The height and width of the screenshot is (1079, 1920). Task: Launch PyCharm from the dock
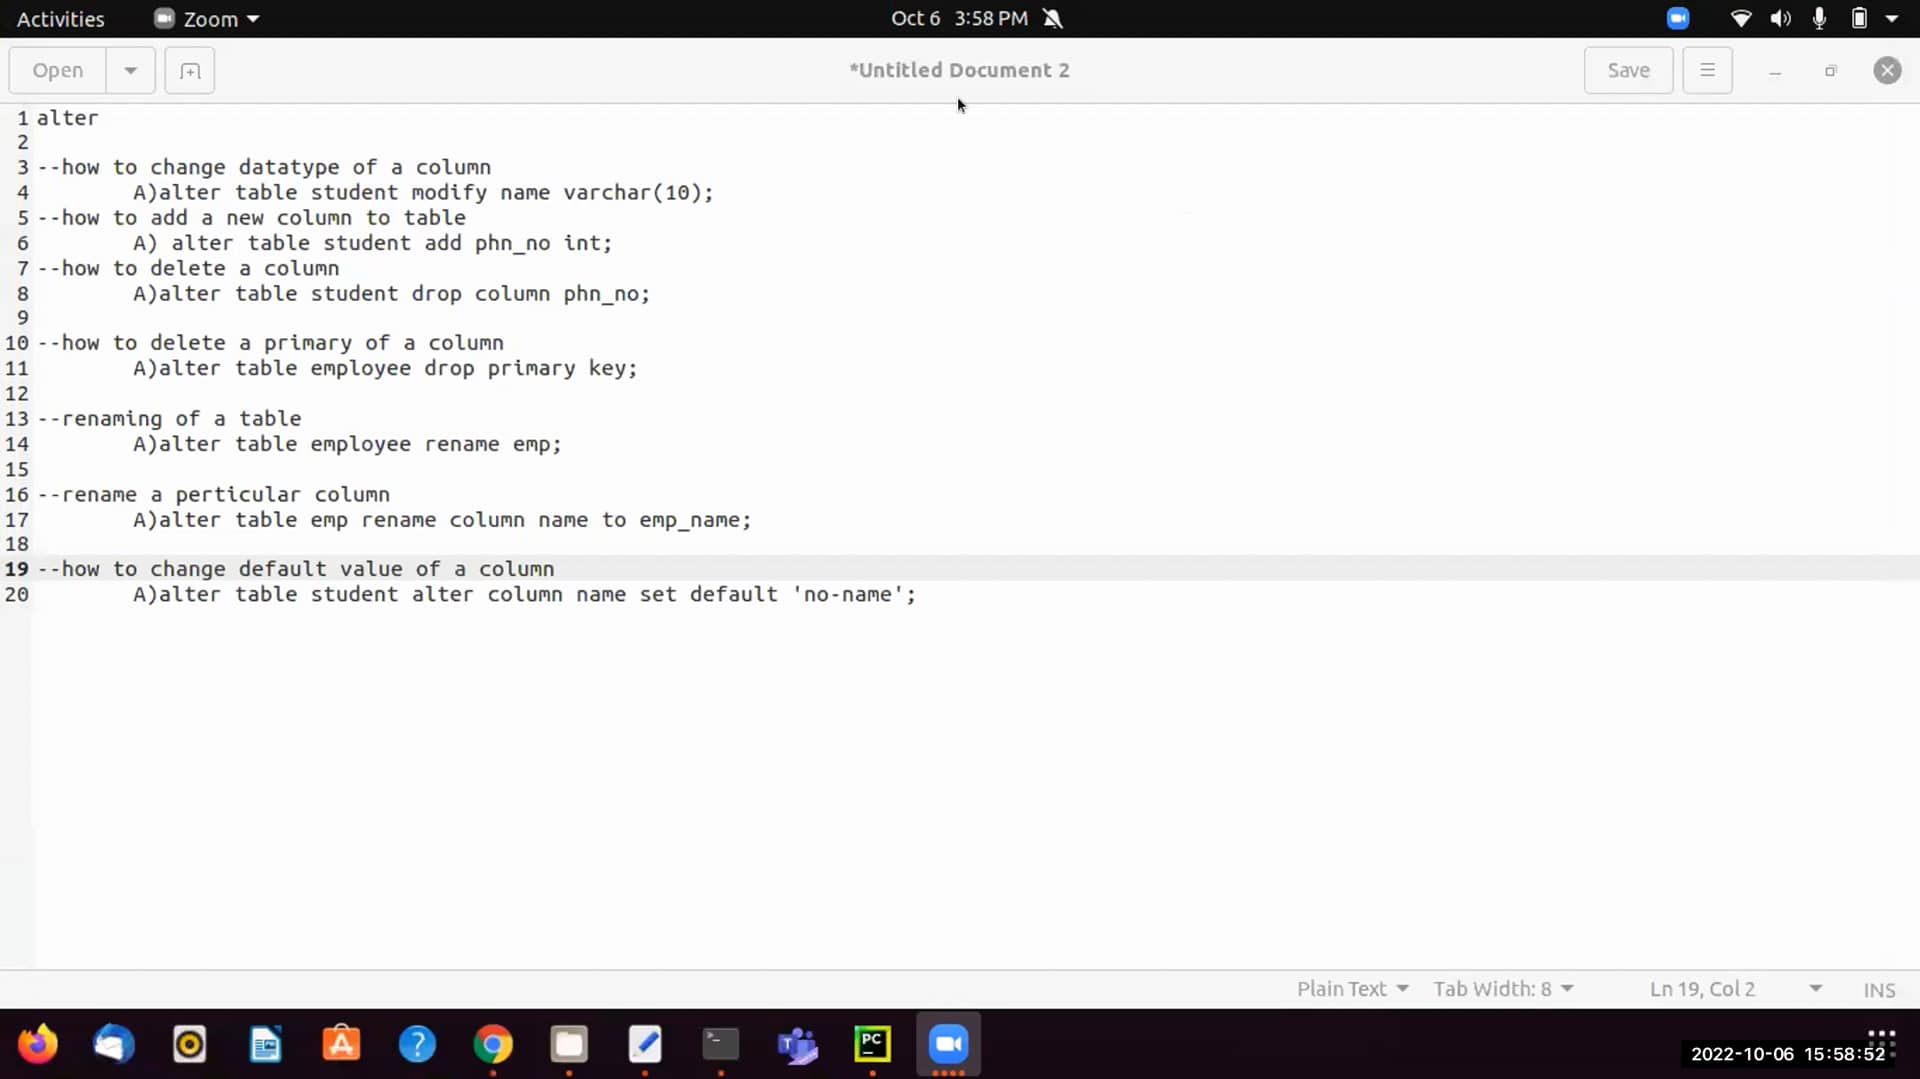871,1044
